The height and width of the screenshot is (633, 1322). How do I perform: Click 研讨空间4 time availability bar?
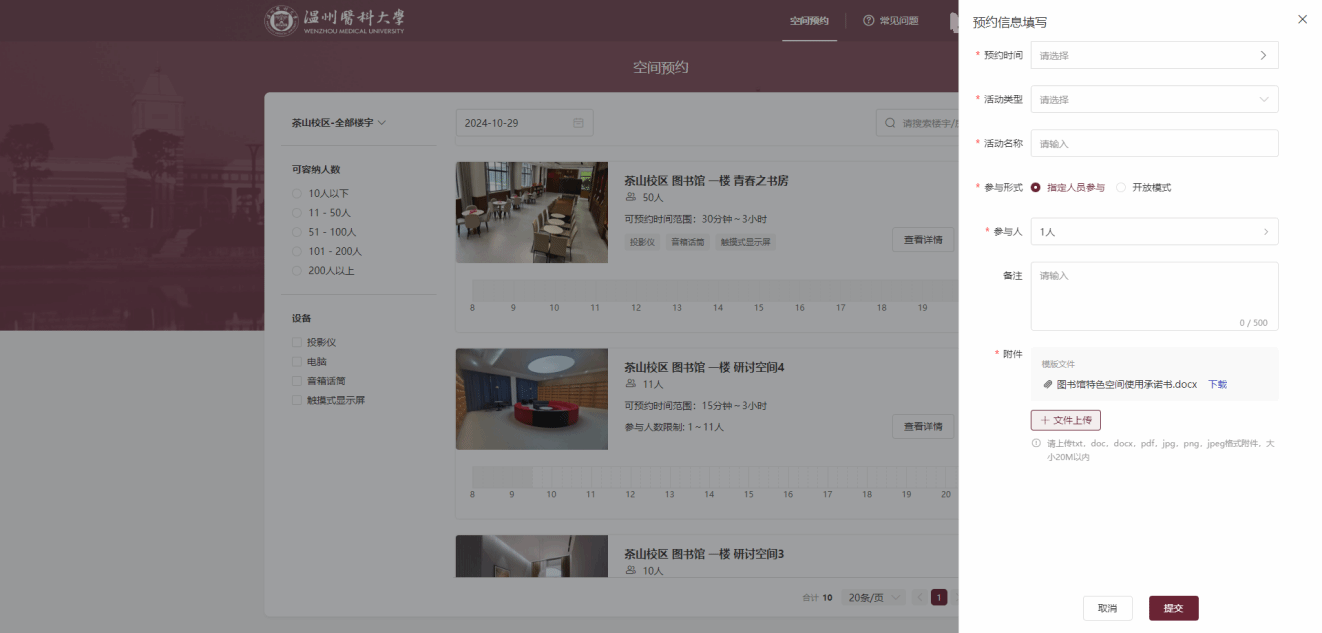pyautogui.click(x=714, y=477)
